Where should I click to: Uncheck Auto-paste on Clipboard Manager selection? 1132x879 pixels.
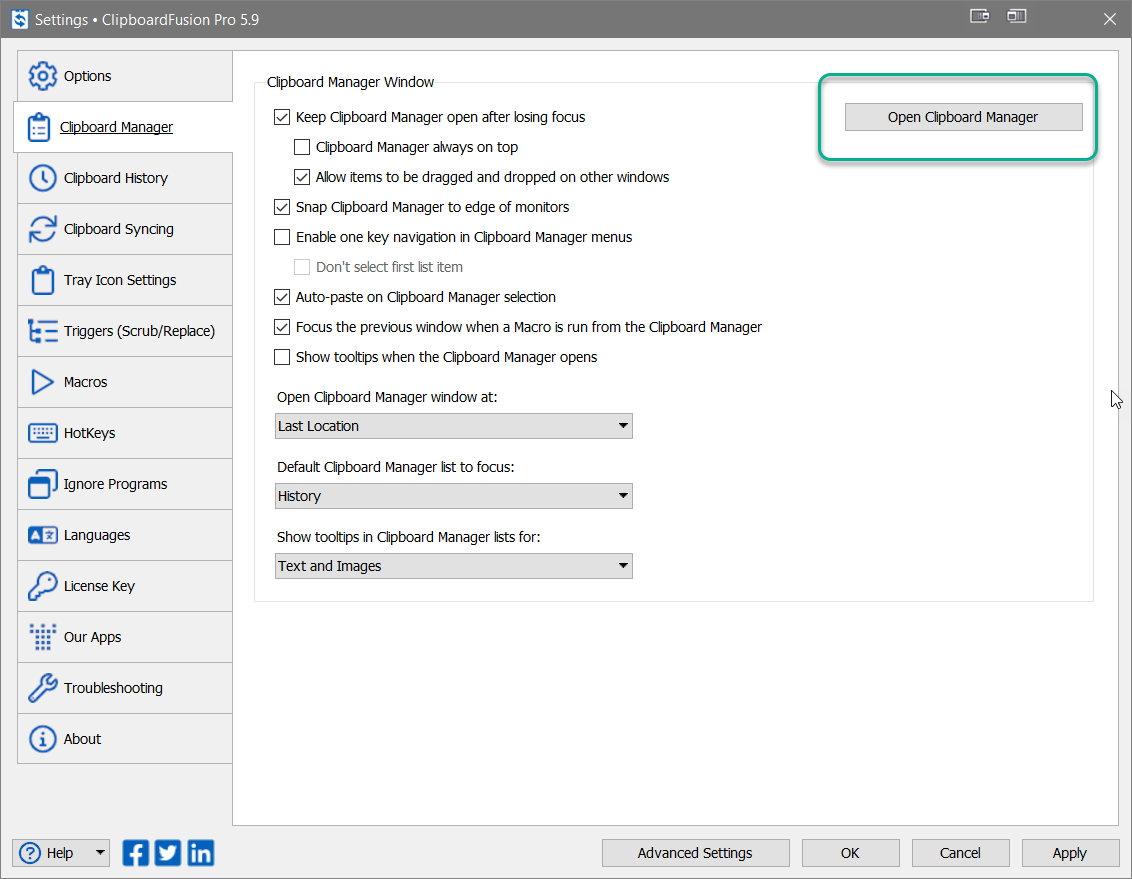tap(282, 297)
